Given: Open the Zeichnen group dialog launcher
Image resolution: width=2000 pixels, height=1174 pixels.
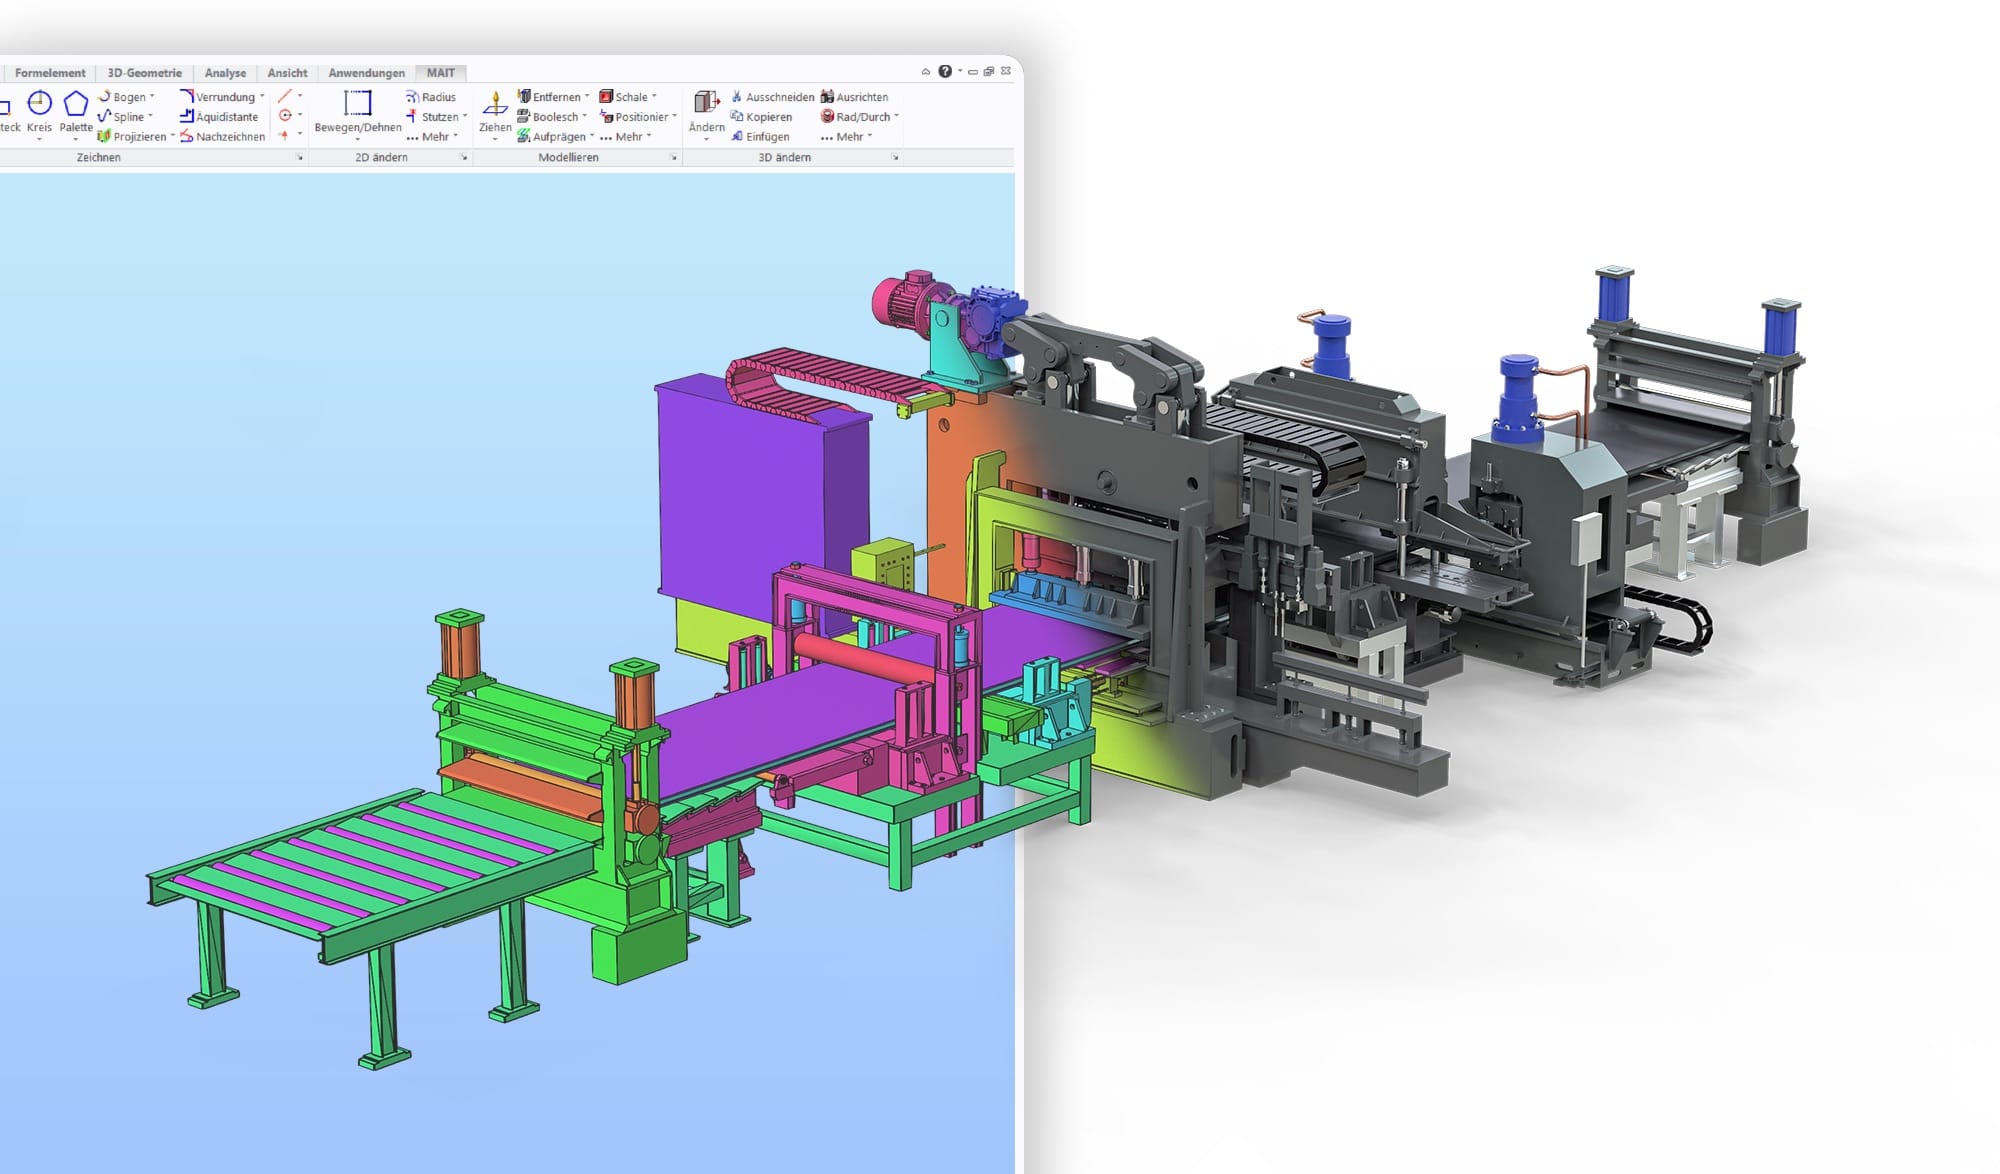Looking at the screenshot, I should 299,158.
